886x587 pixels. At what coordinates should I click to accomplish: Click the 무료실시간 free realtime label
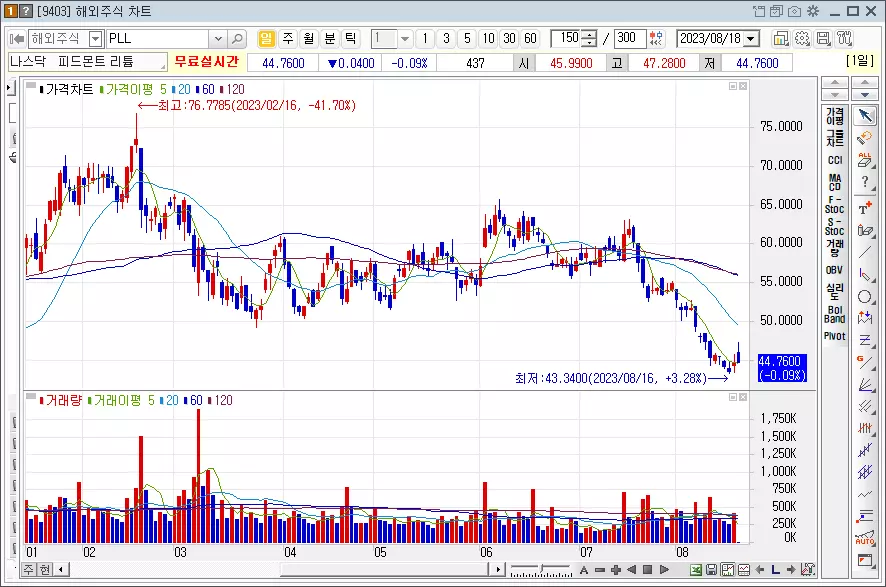[207, 62]
